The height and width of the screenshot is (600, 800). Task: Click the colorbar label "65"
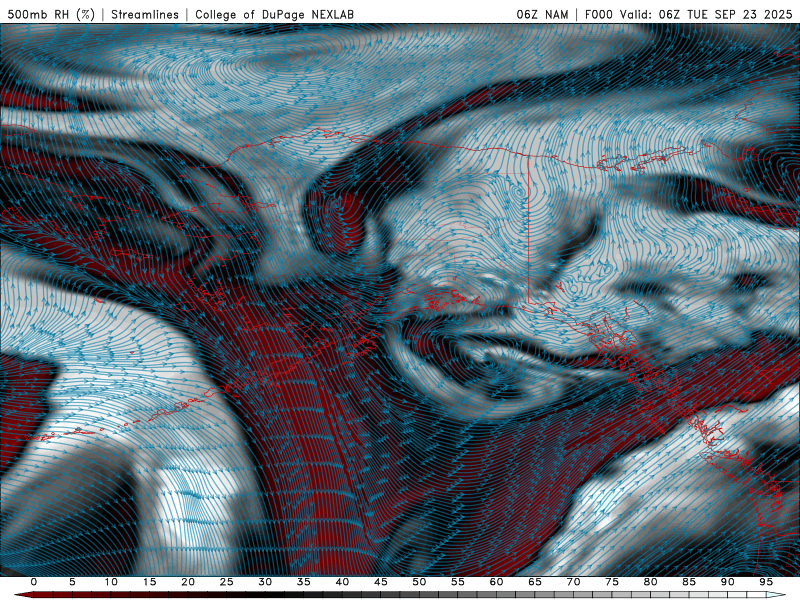click(535, 582)
